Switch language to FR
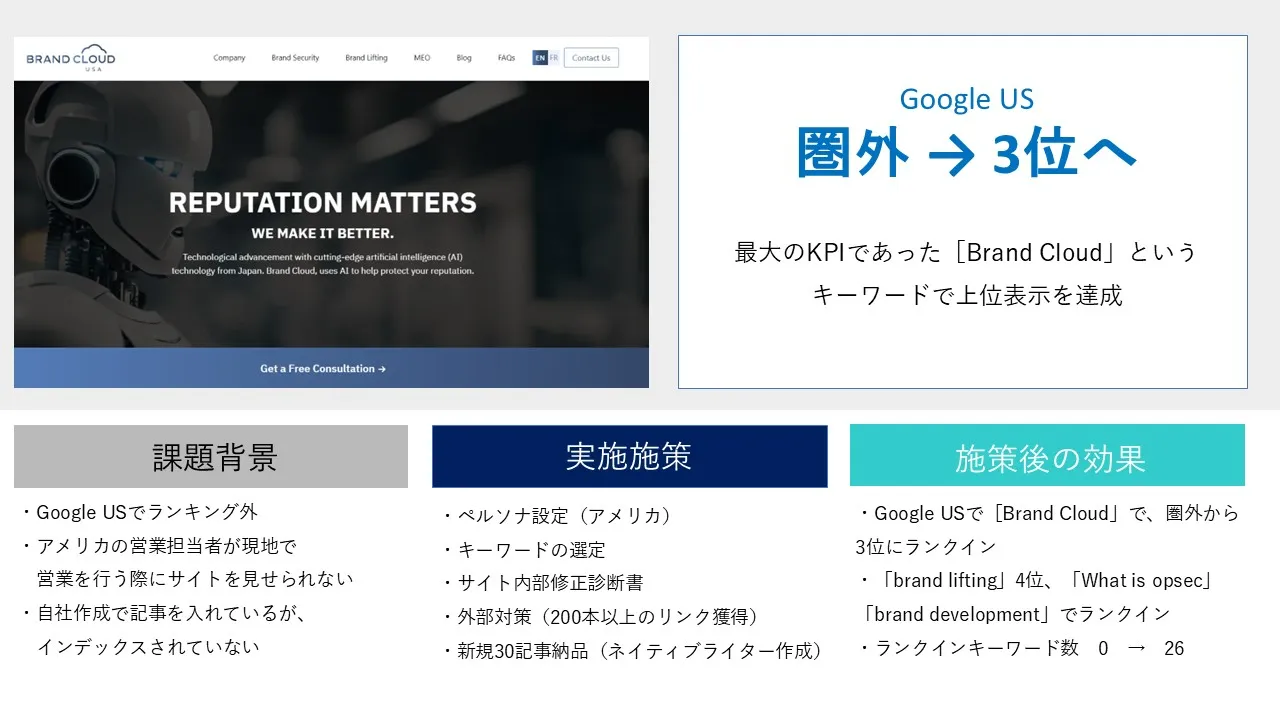This screenshot has height=720, width=1280. [554, 58]
